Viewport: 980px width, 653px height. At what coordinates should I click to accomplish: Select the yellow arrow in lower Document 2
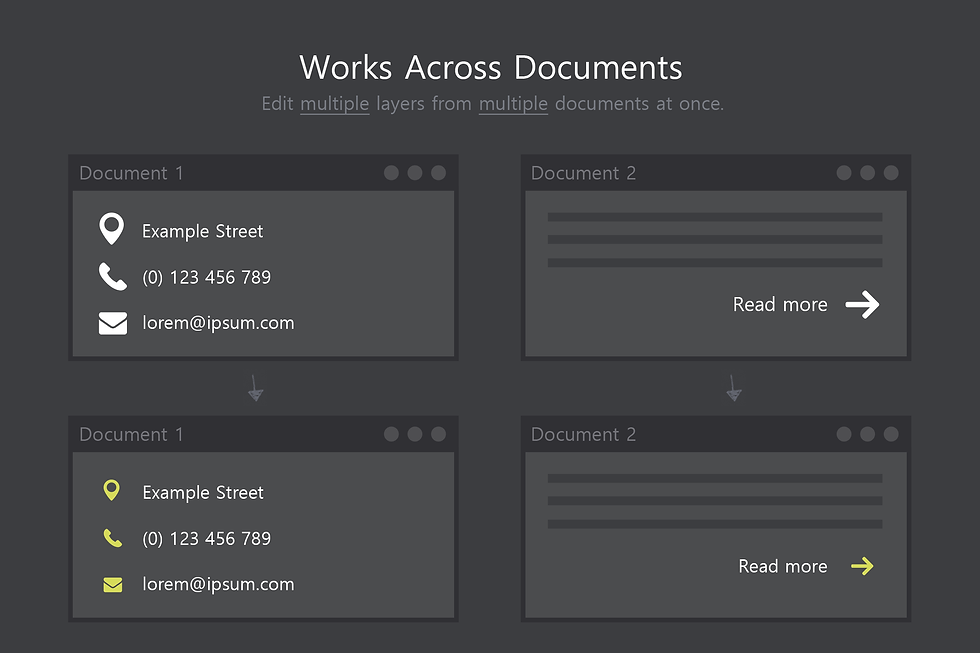(862, 565)
